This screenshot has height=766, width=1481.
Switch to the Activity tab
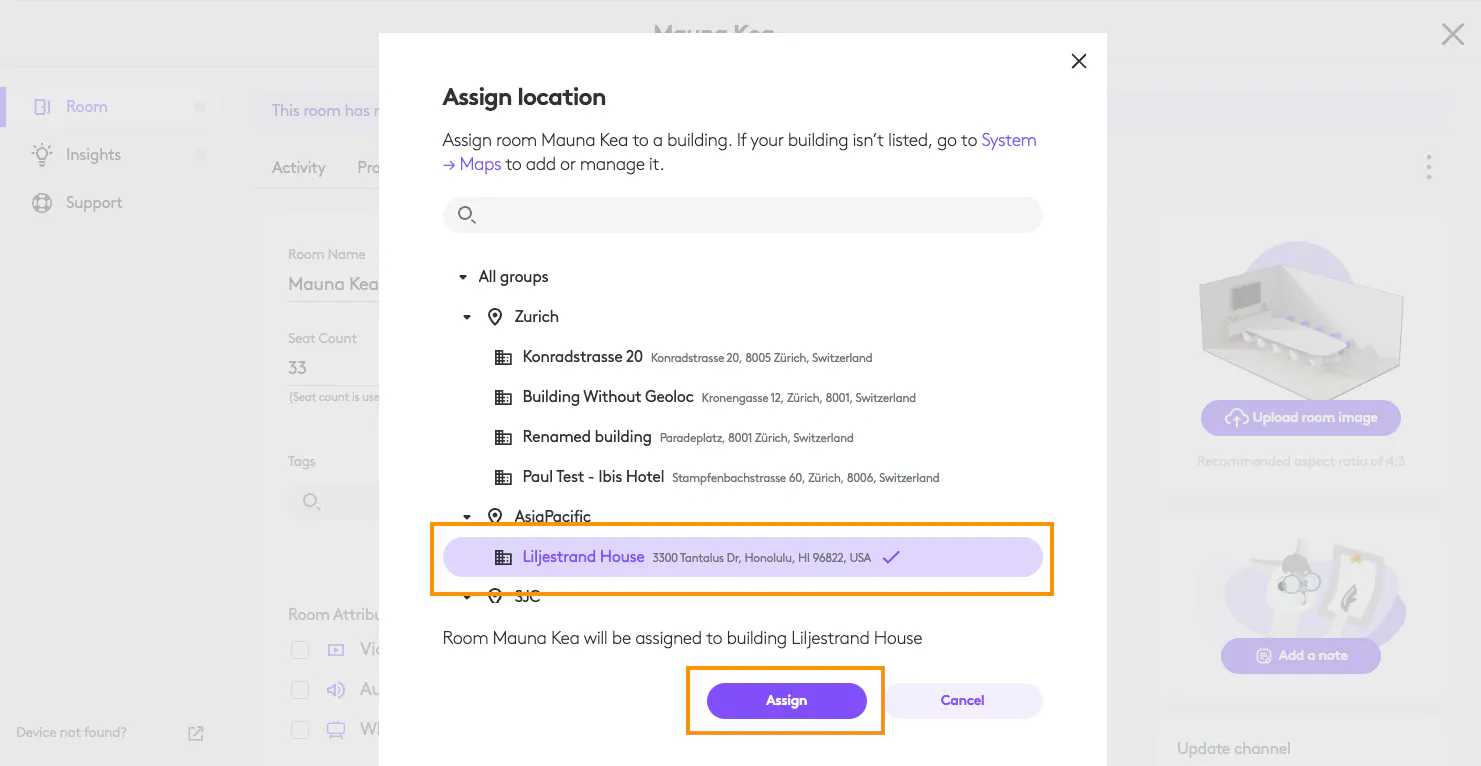[299, 167]
